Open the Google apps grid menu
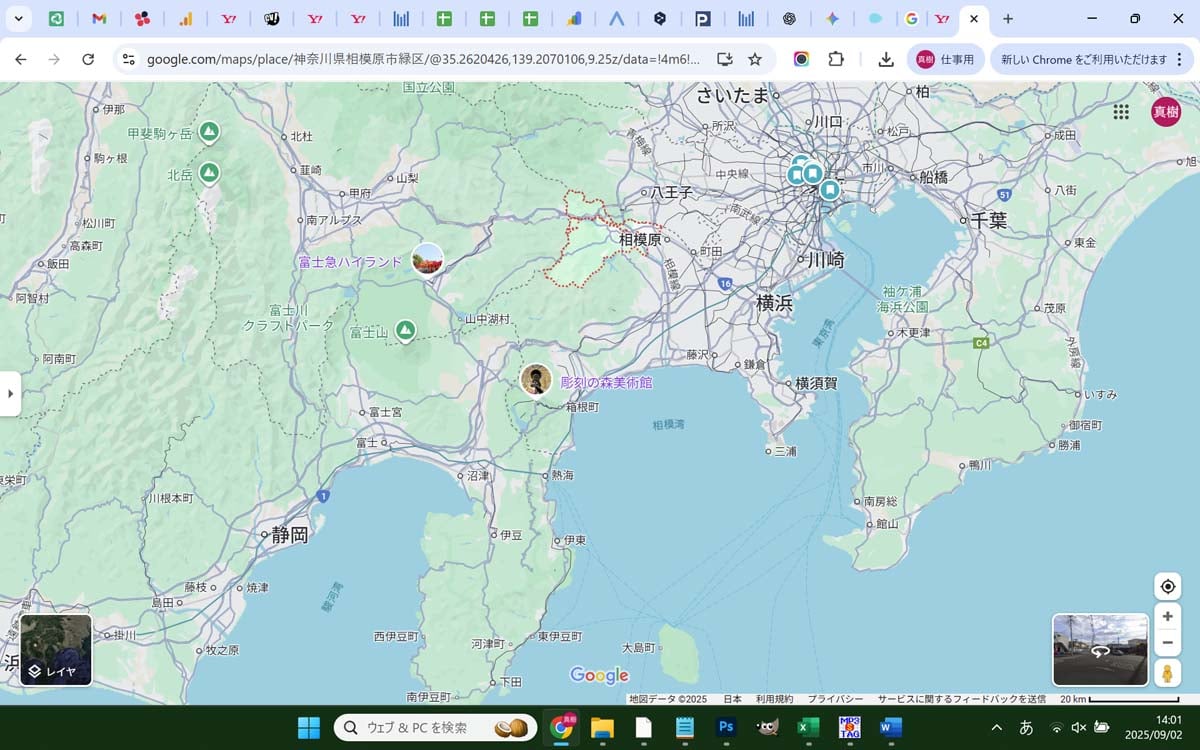This screenshot has height=750, width=1200. point(1121,112)
